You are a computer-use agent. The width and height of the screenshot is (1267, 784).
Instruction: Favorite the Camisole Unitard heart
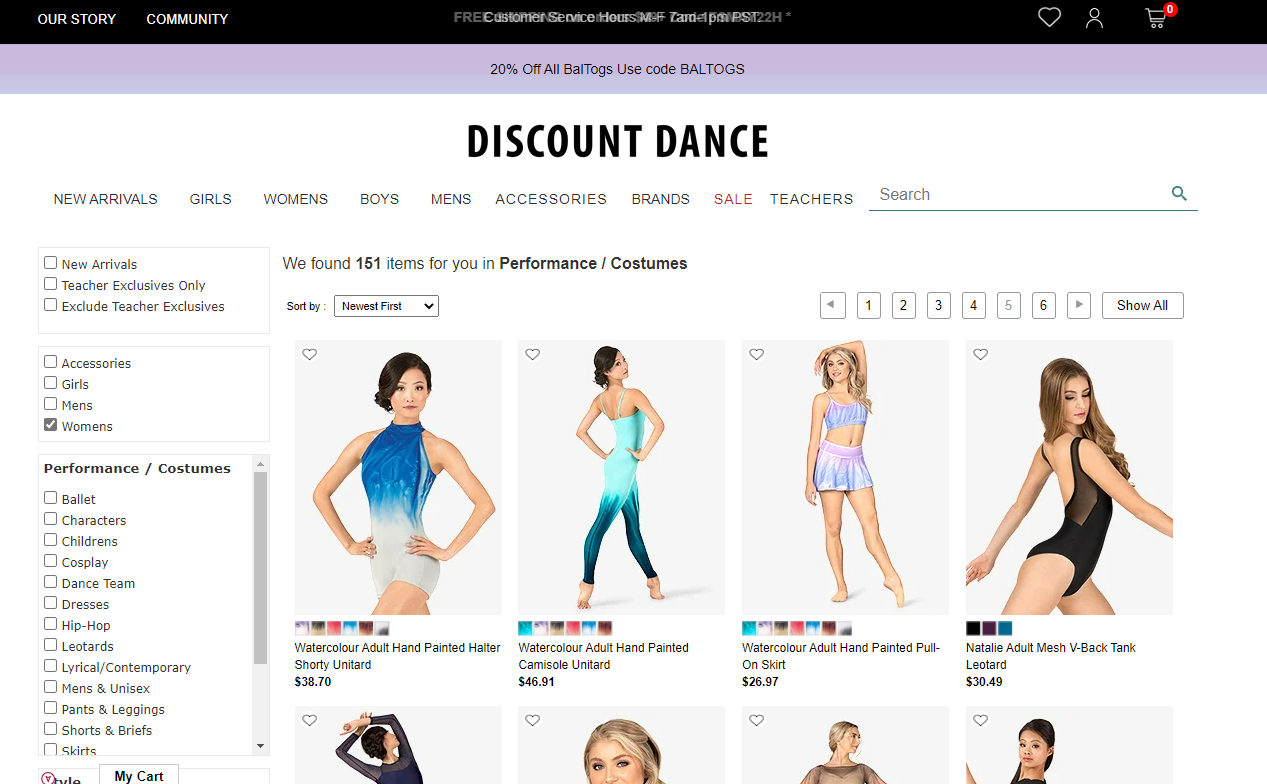[x=533, y=354]
